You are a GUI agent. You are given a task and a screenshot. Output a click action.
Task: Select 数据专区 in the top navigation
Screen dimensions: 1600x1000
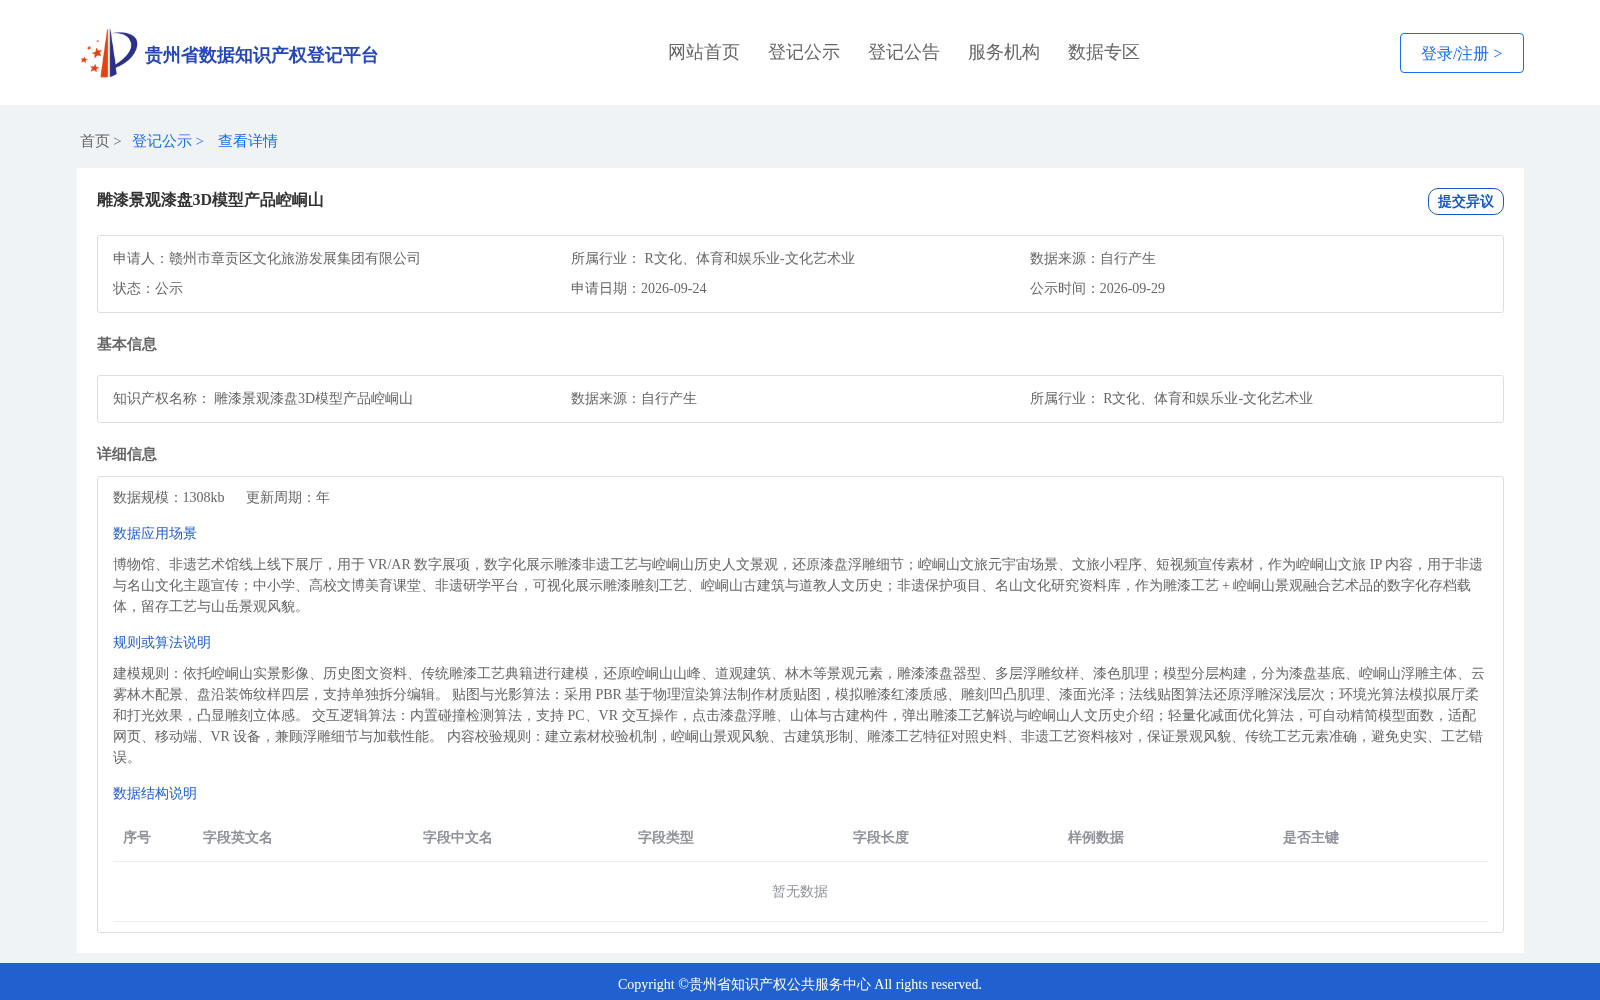(1104, 52)
